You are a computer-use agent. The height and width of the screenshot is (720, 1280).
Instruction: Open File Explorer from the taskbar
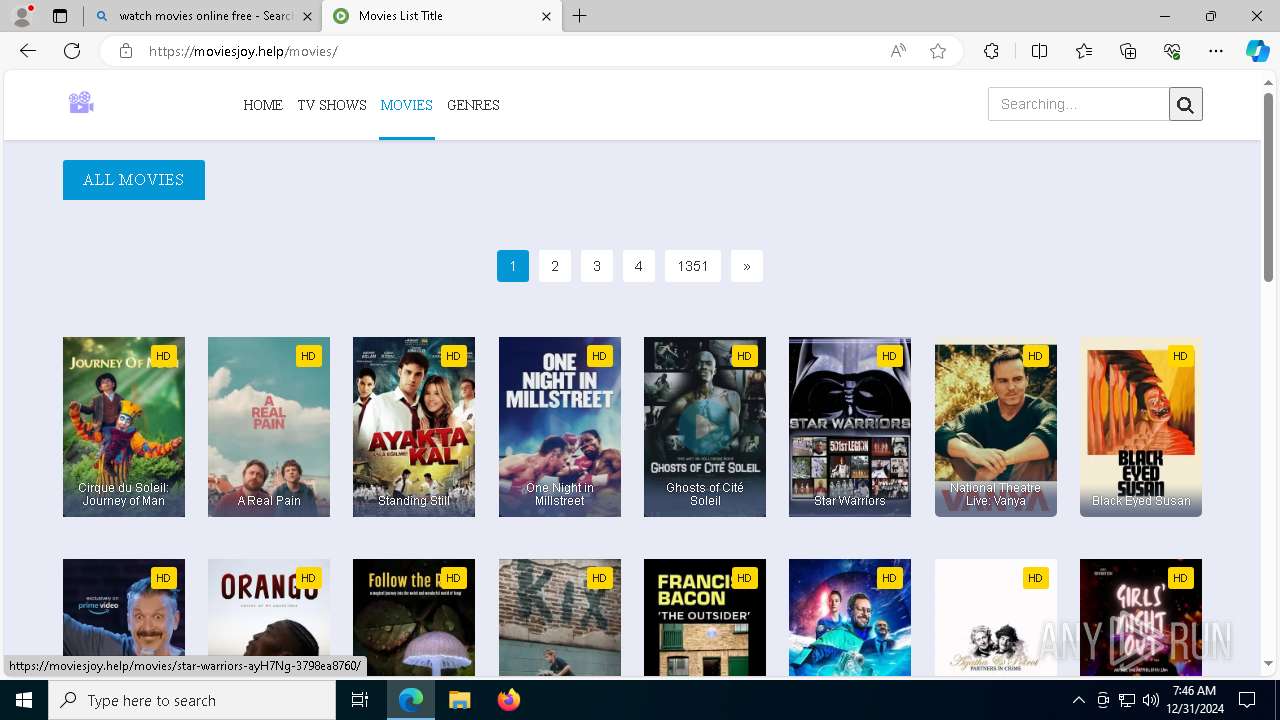(x=459, y=700)
